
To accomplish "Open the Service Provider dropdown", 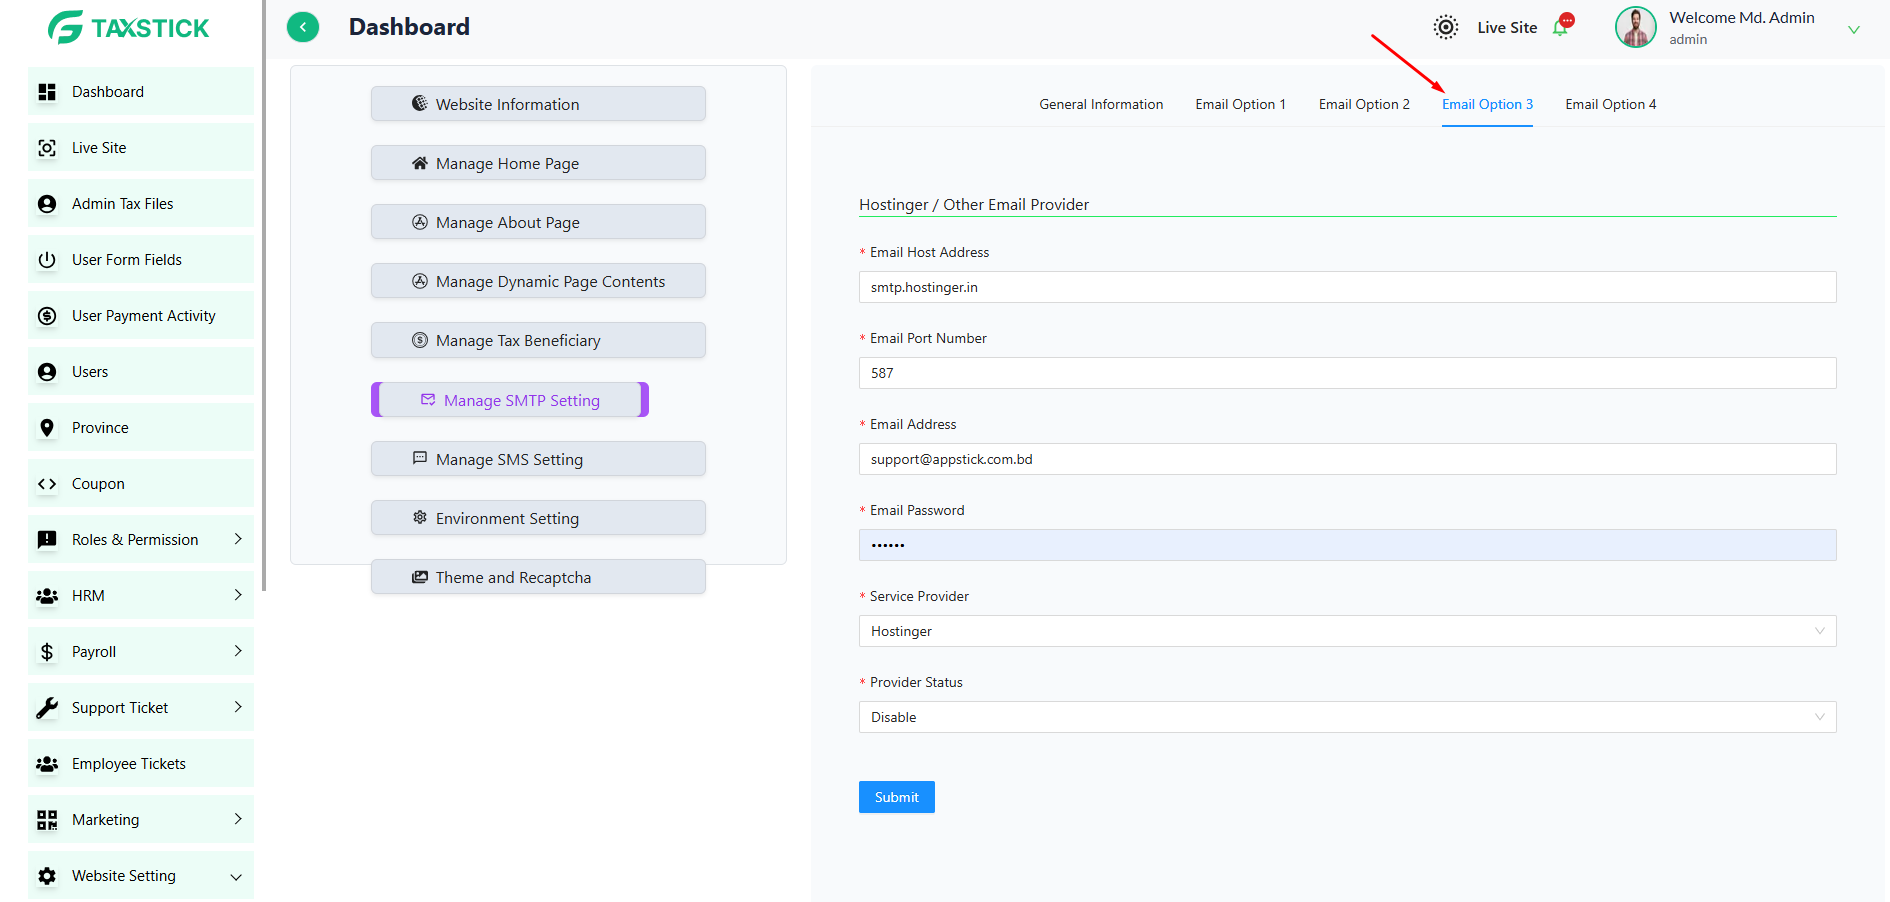I will (x=1347, y=631).
